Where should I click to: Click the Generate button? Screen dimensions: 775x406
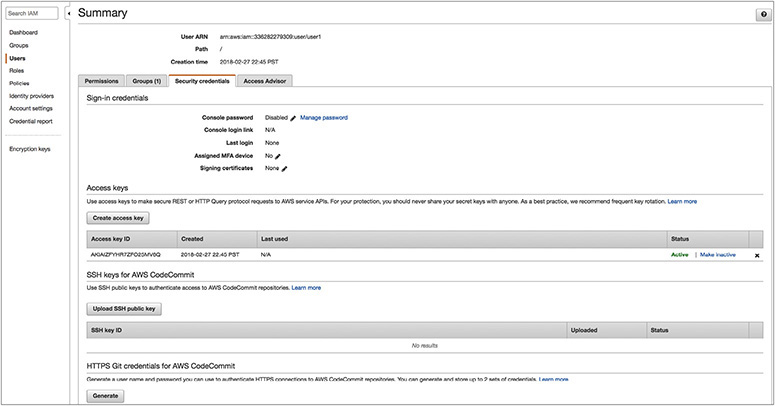click(x=106, y=395)
